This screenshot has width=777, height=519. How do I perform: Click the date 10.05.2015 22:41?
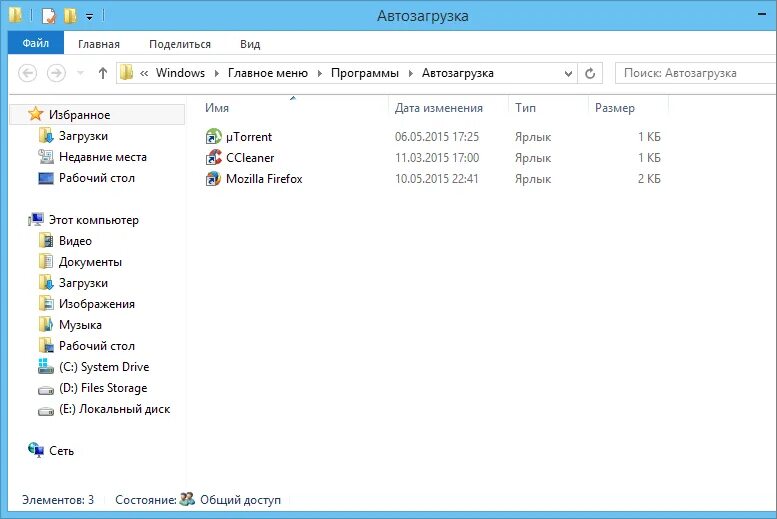tap(437, 178)
